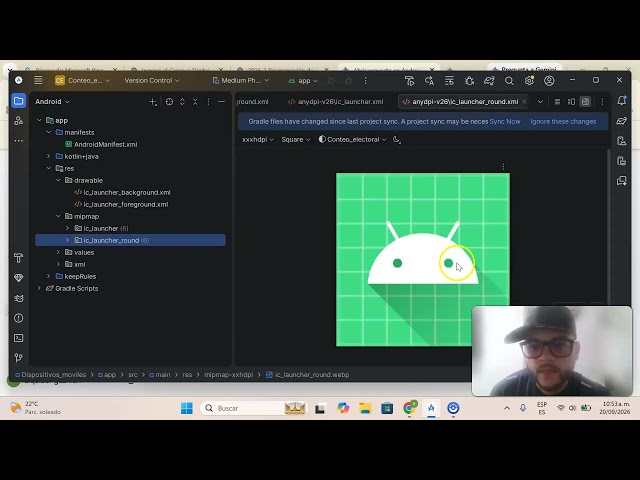Select the values folder
The height and width of the screenshot is (480, 640).
pyautogui.click(x=80, y=252)
